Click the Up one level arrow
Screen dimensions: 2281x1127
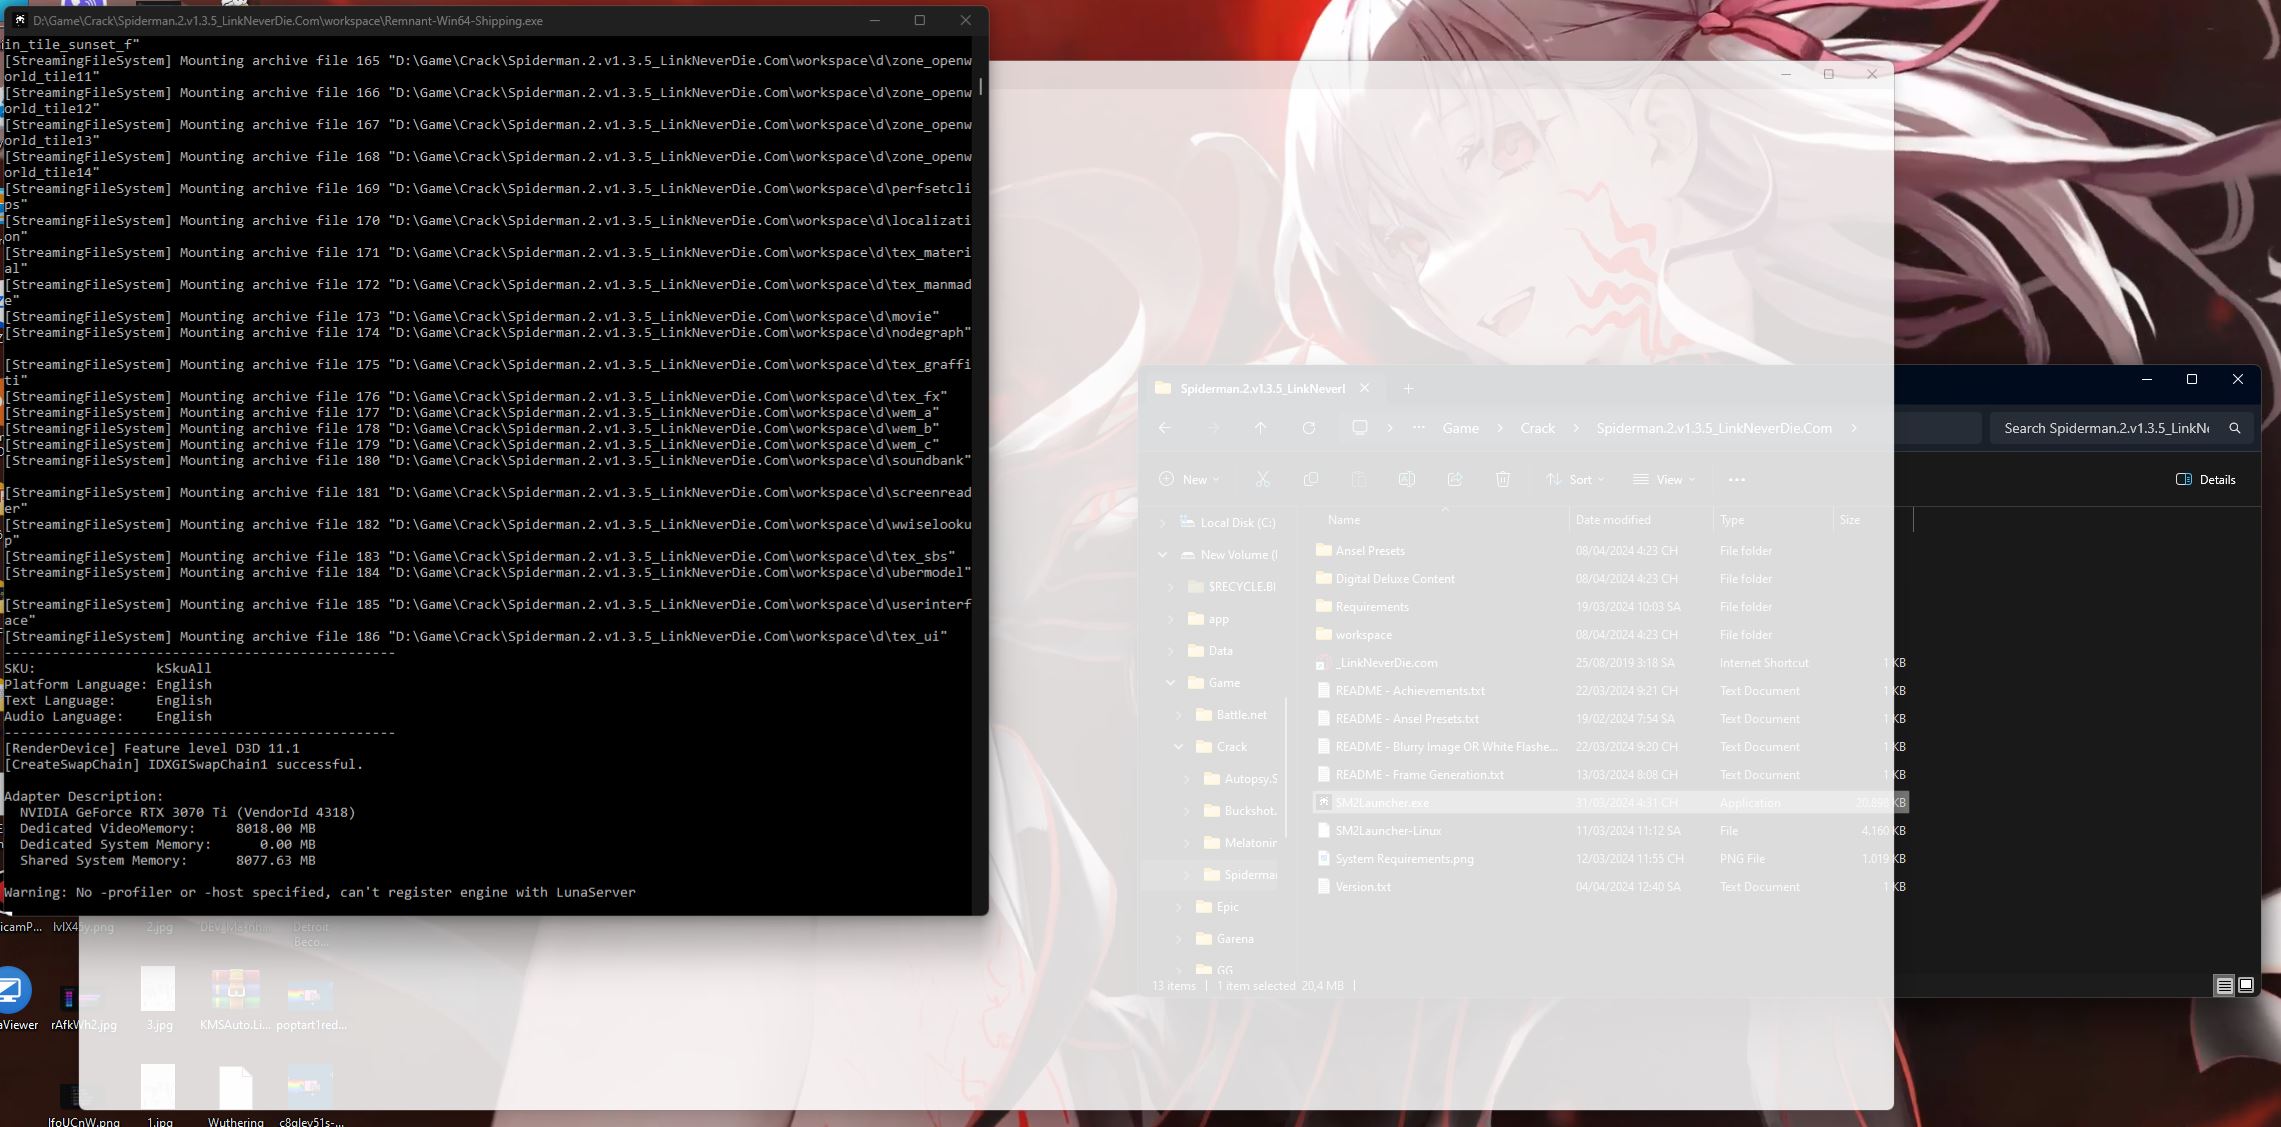(x=1260, y=428)
